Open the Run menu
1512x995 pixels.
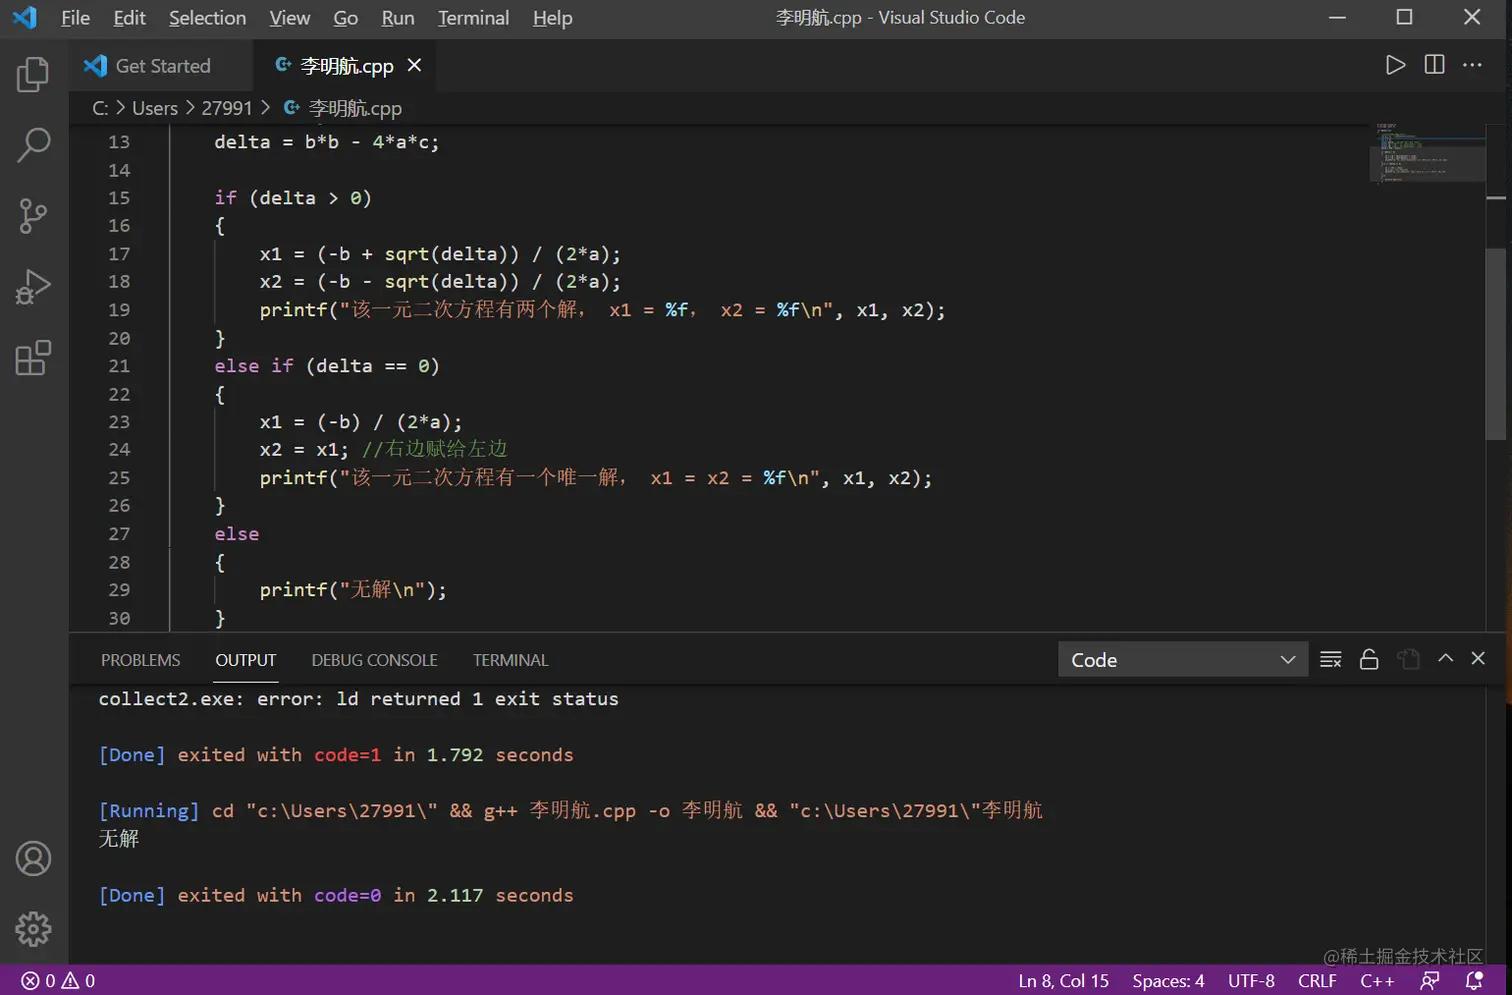398,18
